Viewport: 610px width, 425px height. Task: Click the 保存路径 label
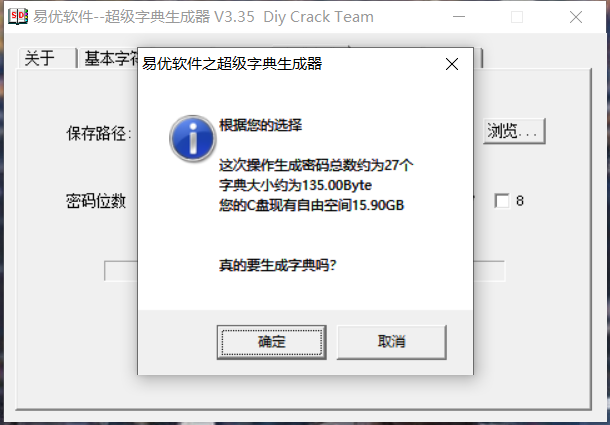click(98, 134)
